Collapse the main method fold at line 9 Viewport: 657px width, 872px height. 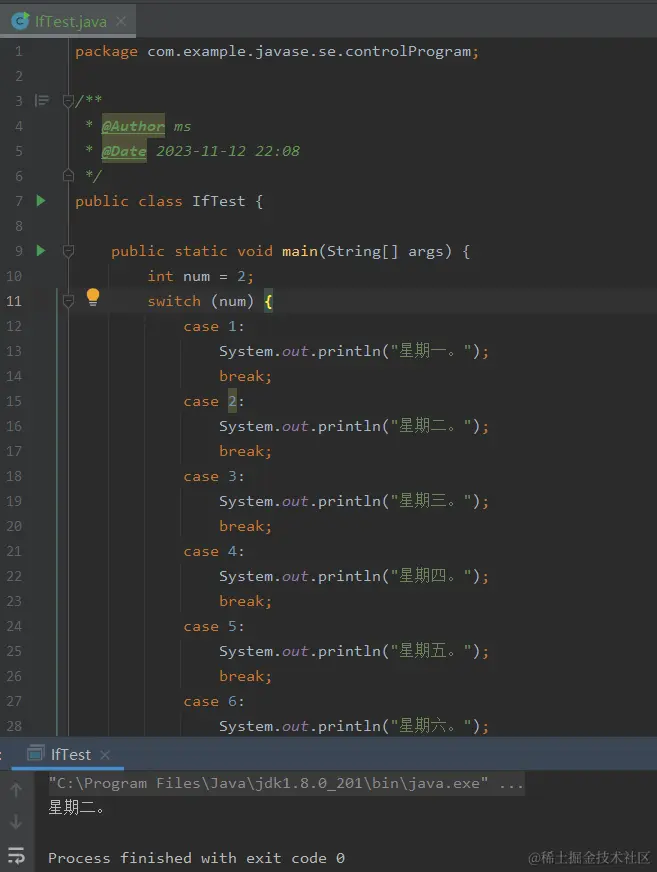68,251
